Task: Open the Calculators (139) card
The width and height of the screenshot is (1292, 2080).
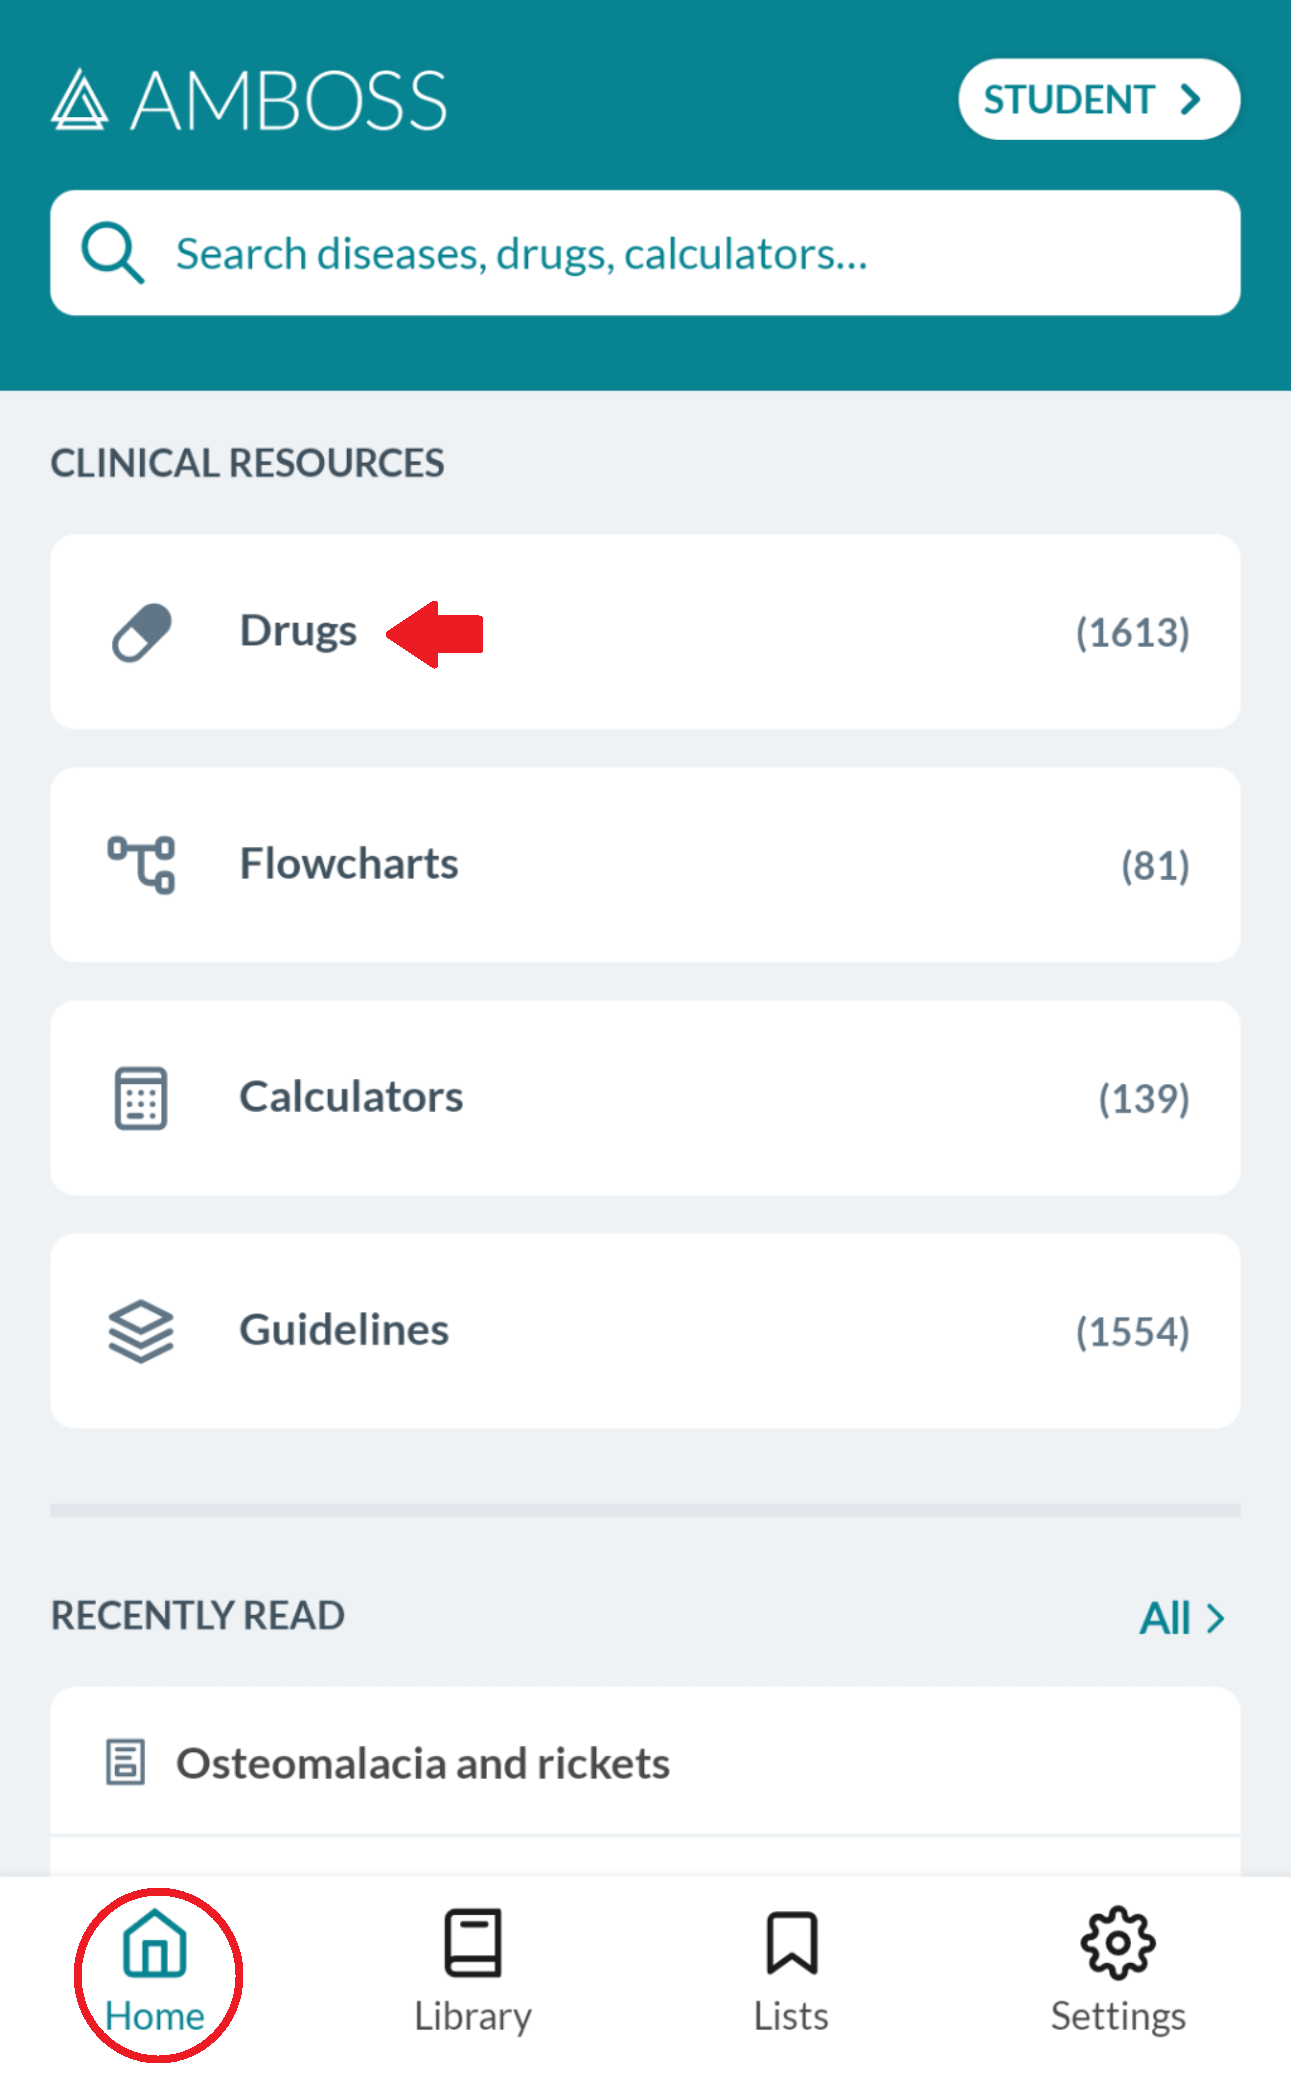Action: point(645,1098)
